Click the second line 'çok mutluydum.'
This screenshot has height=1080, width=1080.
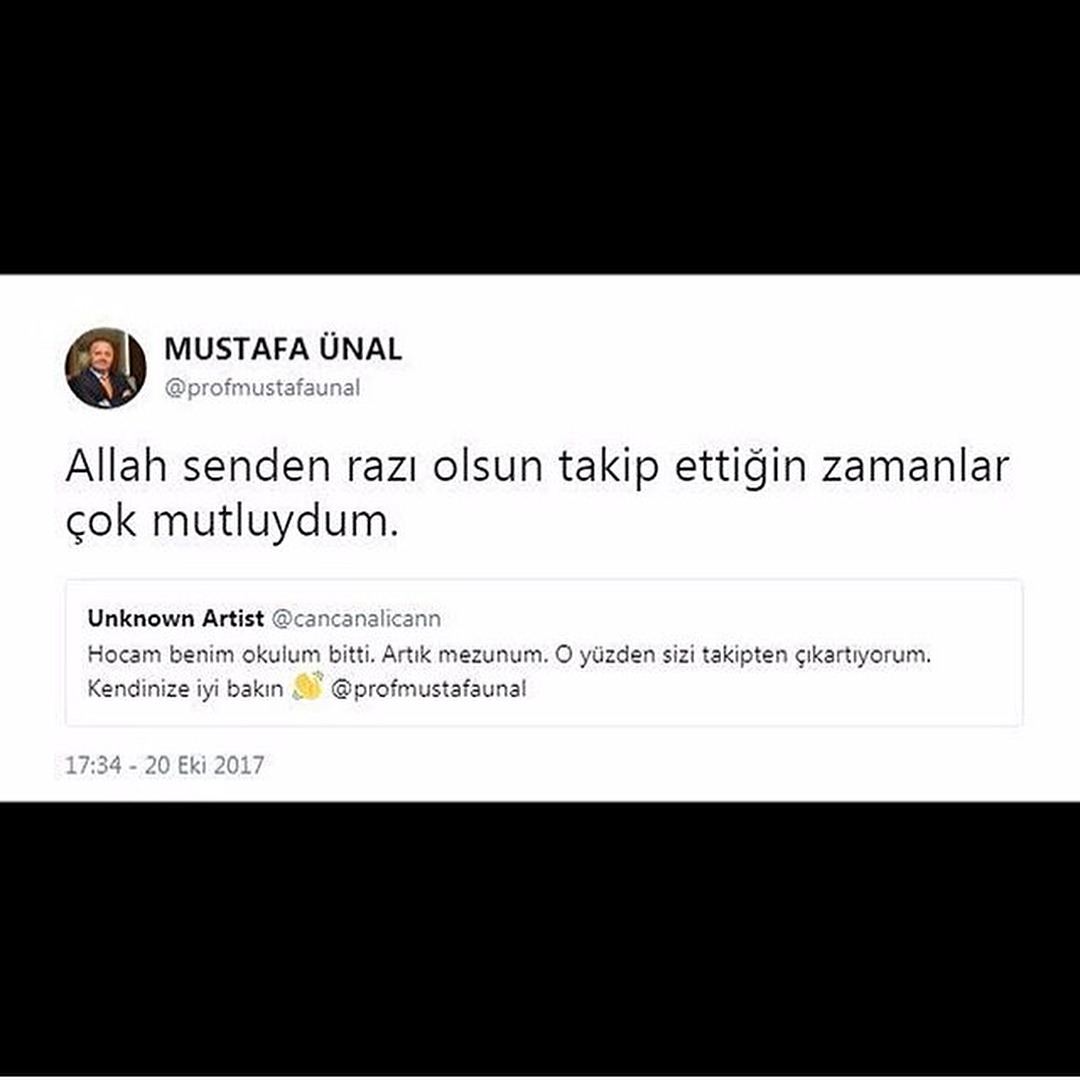click(x=232, y=523)
